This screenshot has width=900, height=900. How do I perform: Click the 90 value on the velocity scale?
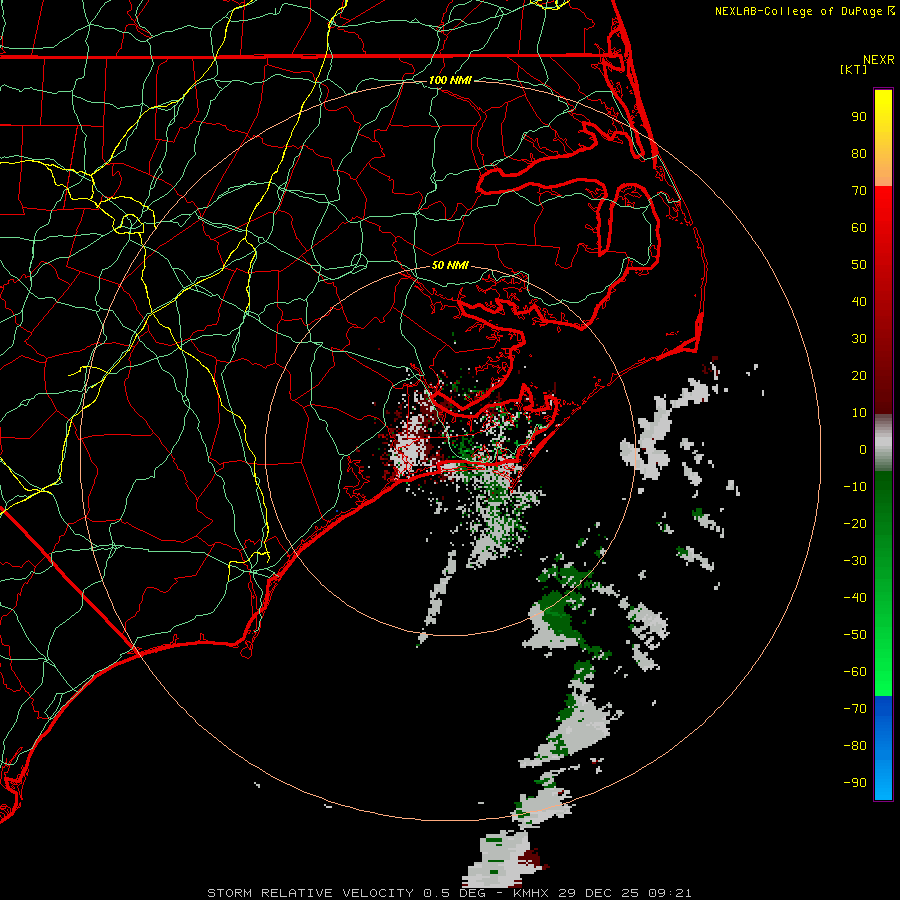pyautogui.click(x=859, y=117)
